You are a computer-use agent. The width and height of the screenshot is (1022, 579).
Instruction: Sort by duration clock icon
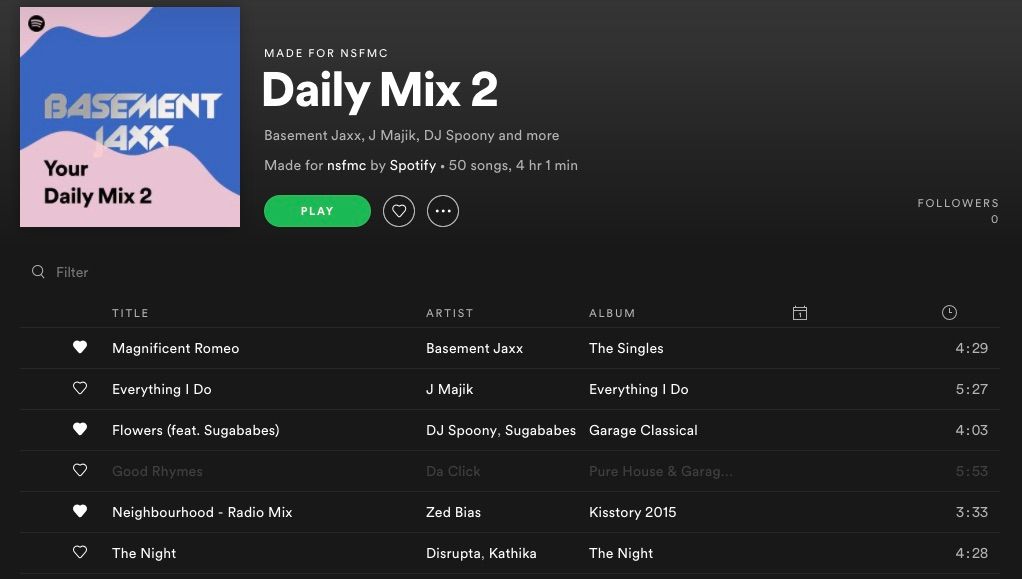(x=949, y=312)
